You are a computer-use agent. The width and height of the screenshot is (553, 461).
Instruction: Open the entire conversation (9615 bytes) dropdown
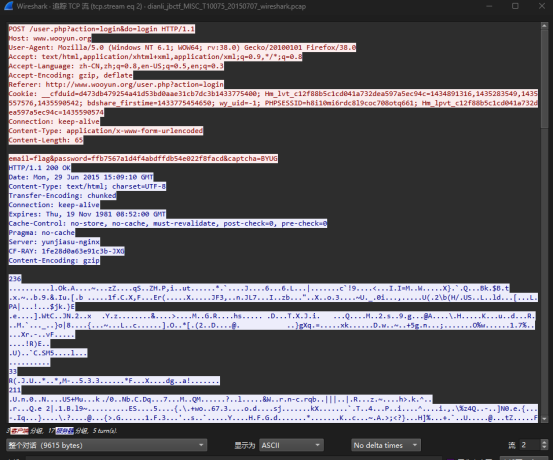pos(107,445)
